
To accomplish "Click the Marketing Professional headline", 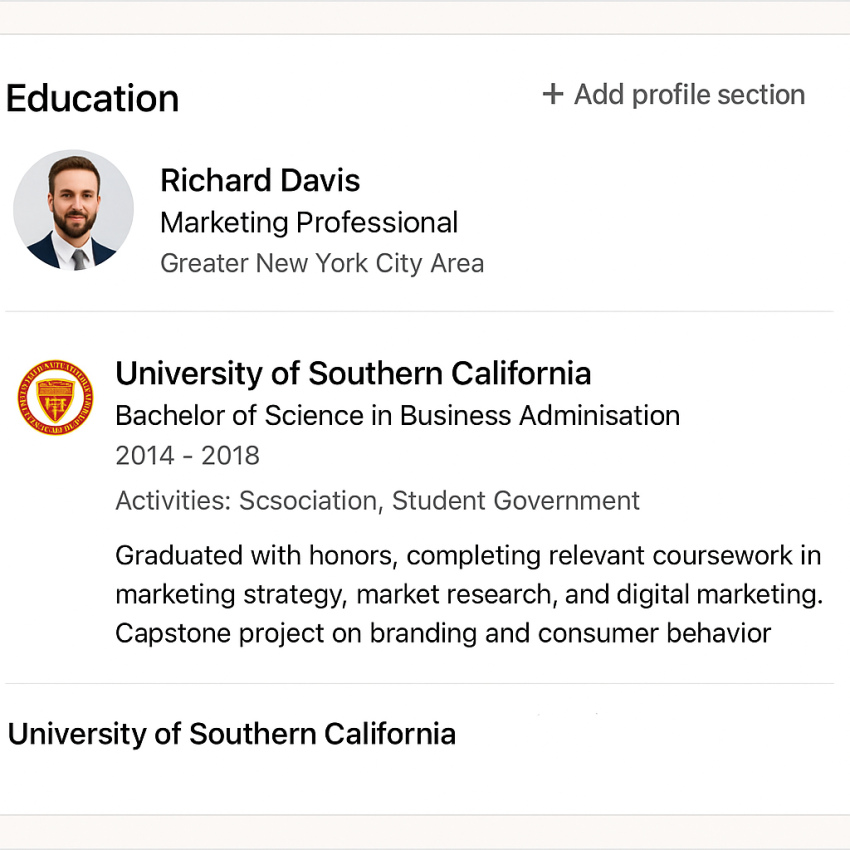I will (x=309, y=222).
